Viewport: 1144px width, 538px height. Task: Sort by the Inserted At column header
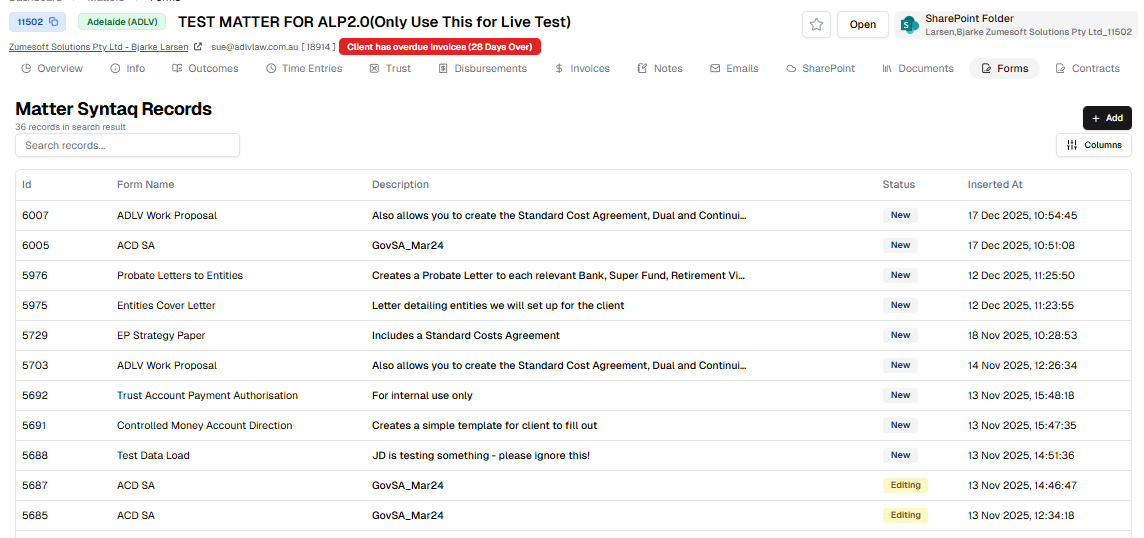coord(994,185)
